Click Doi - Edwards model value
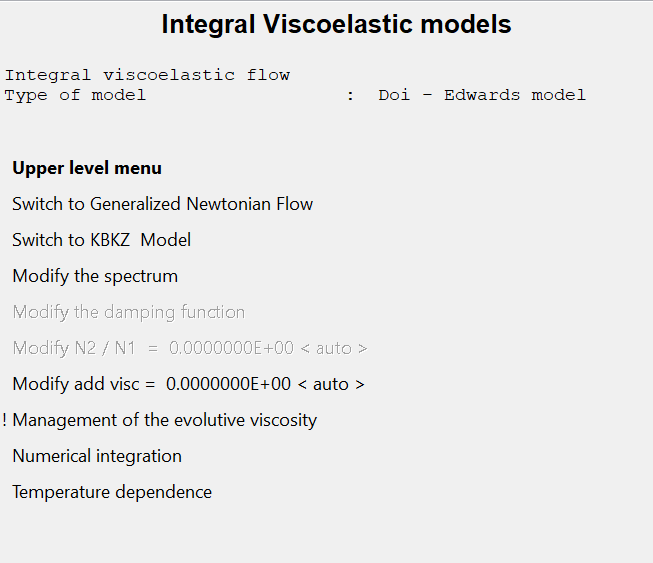Image resolution: width=653 pixels, height=563 pixels. (482, 95)
